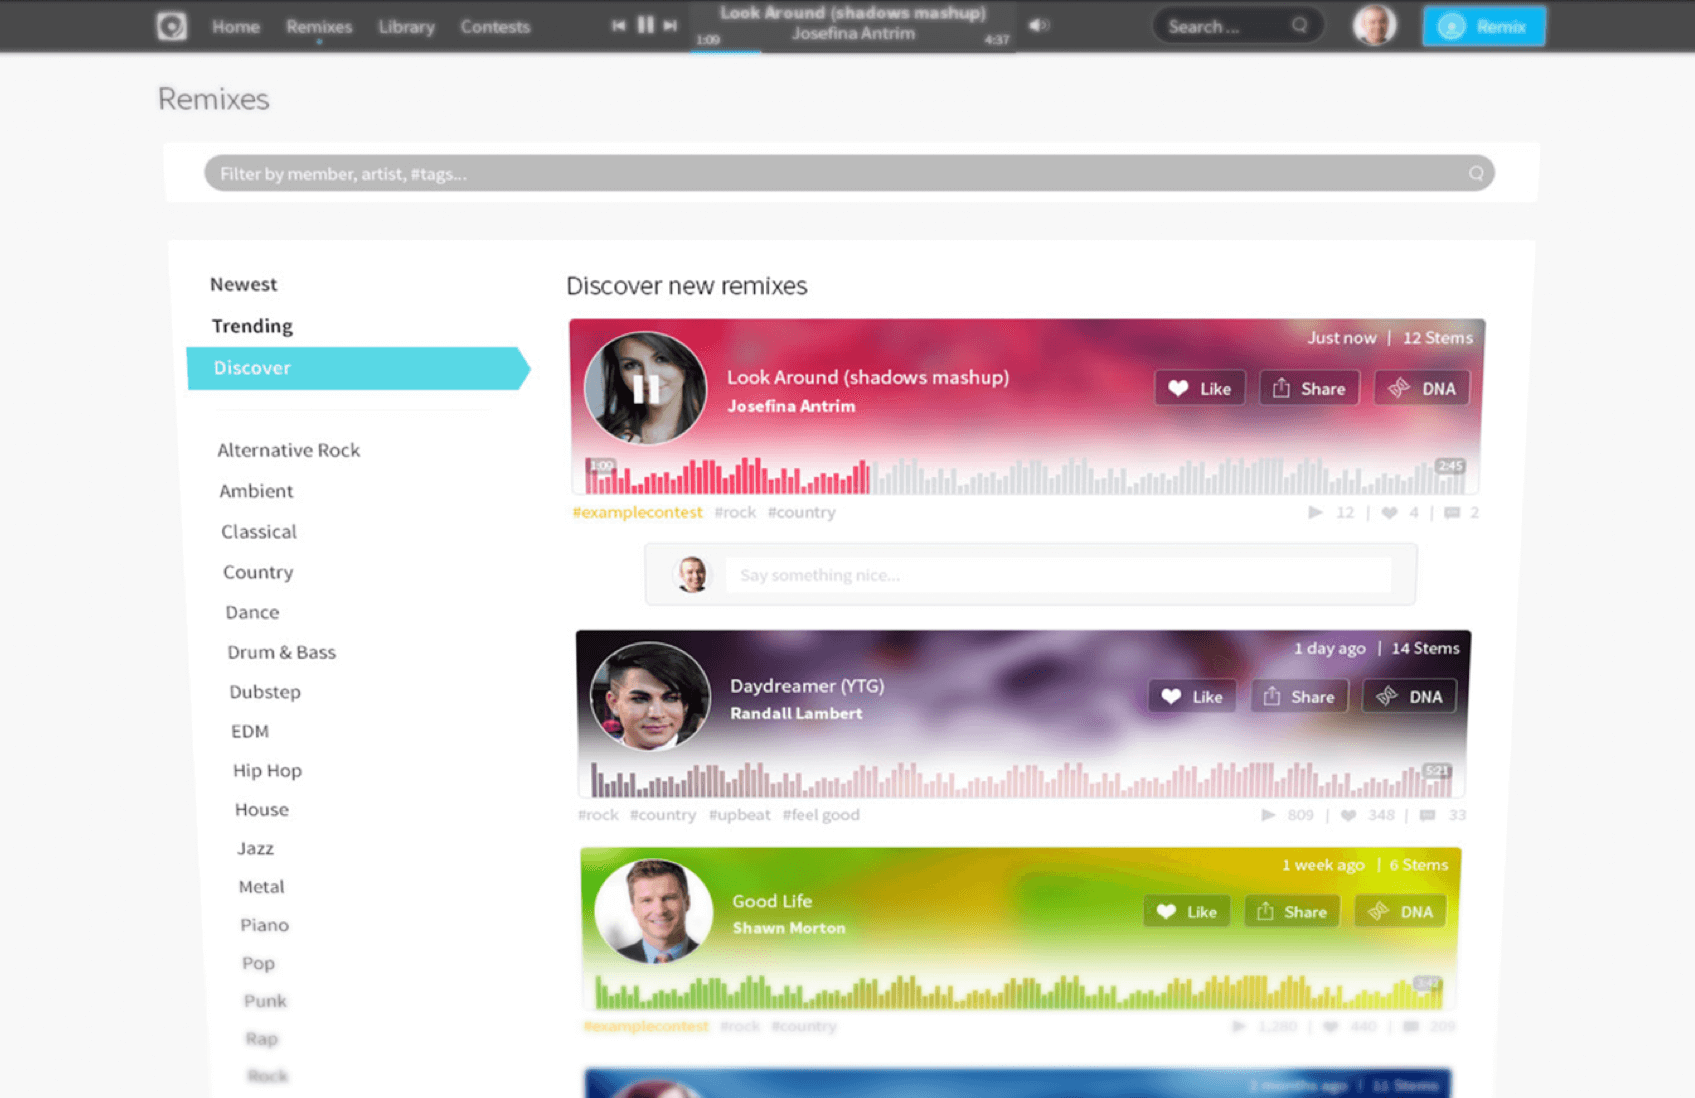Select the Discover sidebar tab
Viewport: 1695px width, 1098px height.
tap(357, 368)
